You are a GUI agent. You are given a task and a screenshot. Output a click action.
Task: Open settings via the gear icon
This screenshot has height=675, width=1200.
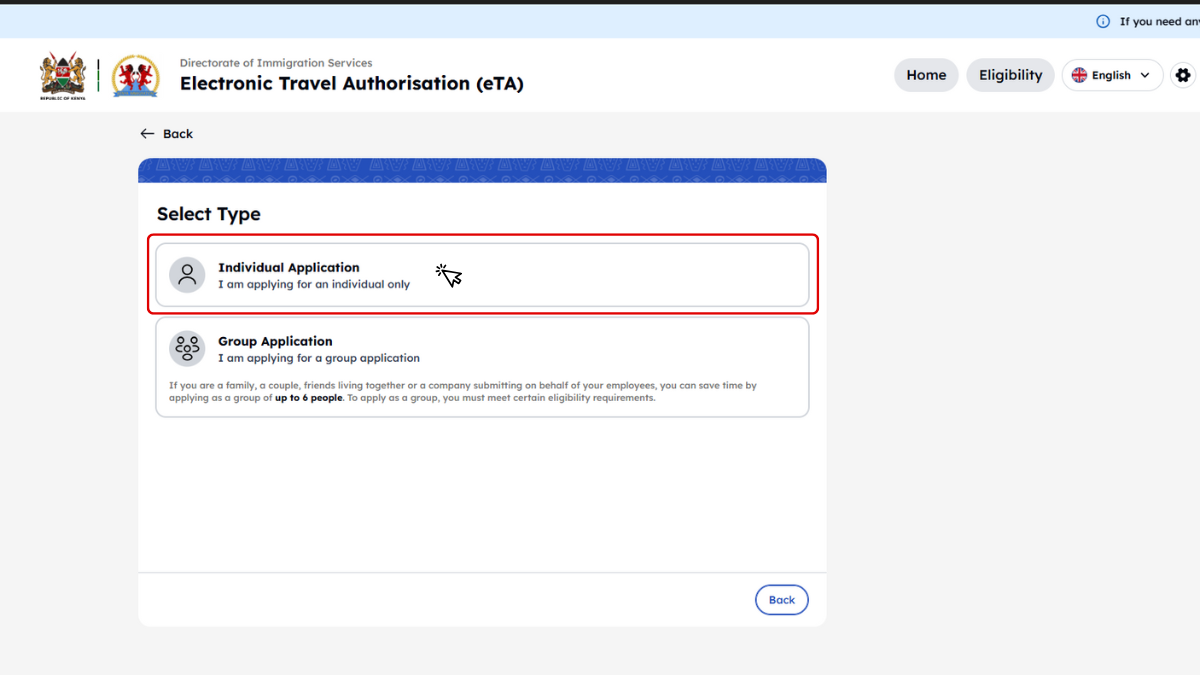click(x=1183, y=75)
